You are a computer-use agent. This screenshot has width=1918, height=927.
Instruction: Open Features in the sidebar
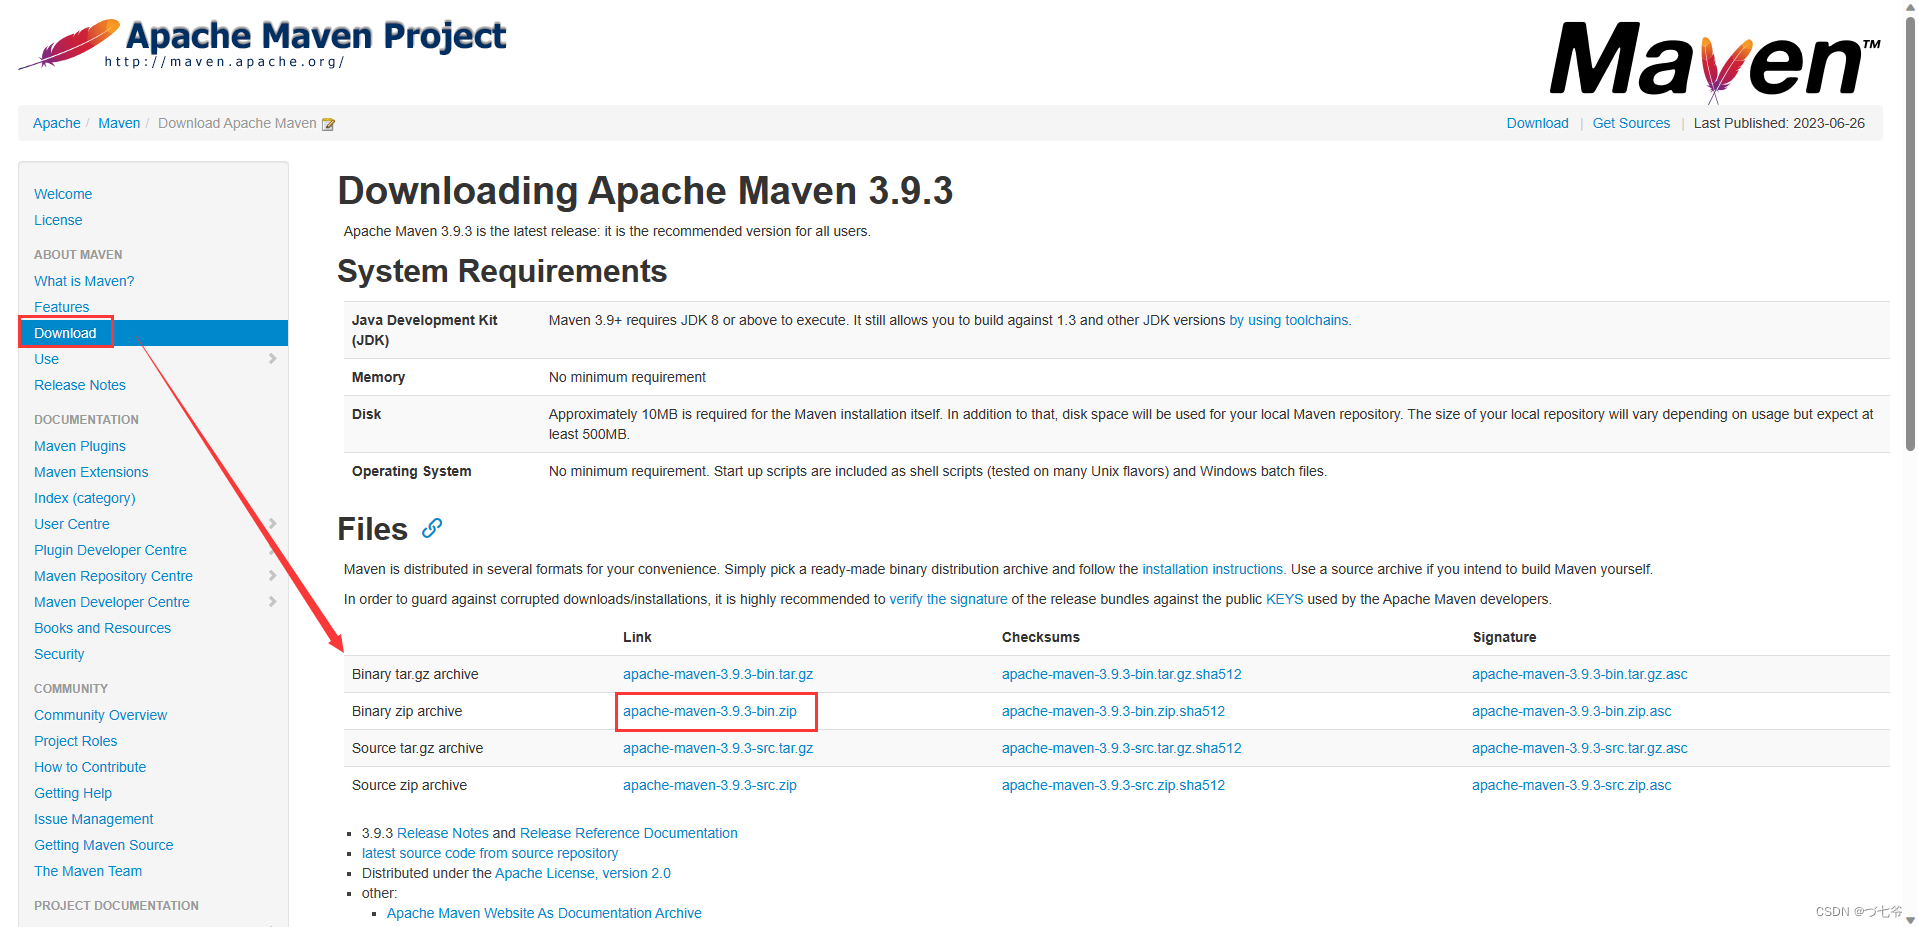click(x=62, y=307)
